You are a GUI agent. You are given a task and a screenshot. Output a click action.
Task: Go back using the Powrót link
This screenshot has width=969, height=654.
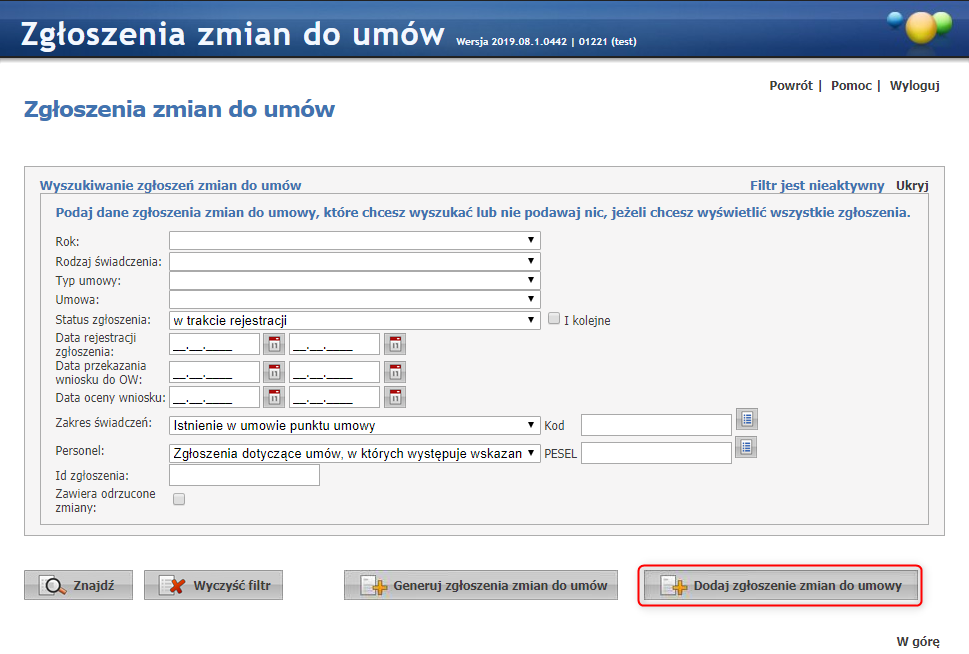pos(790,86)
